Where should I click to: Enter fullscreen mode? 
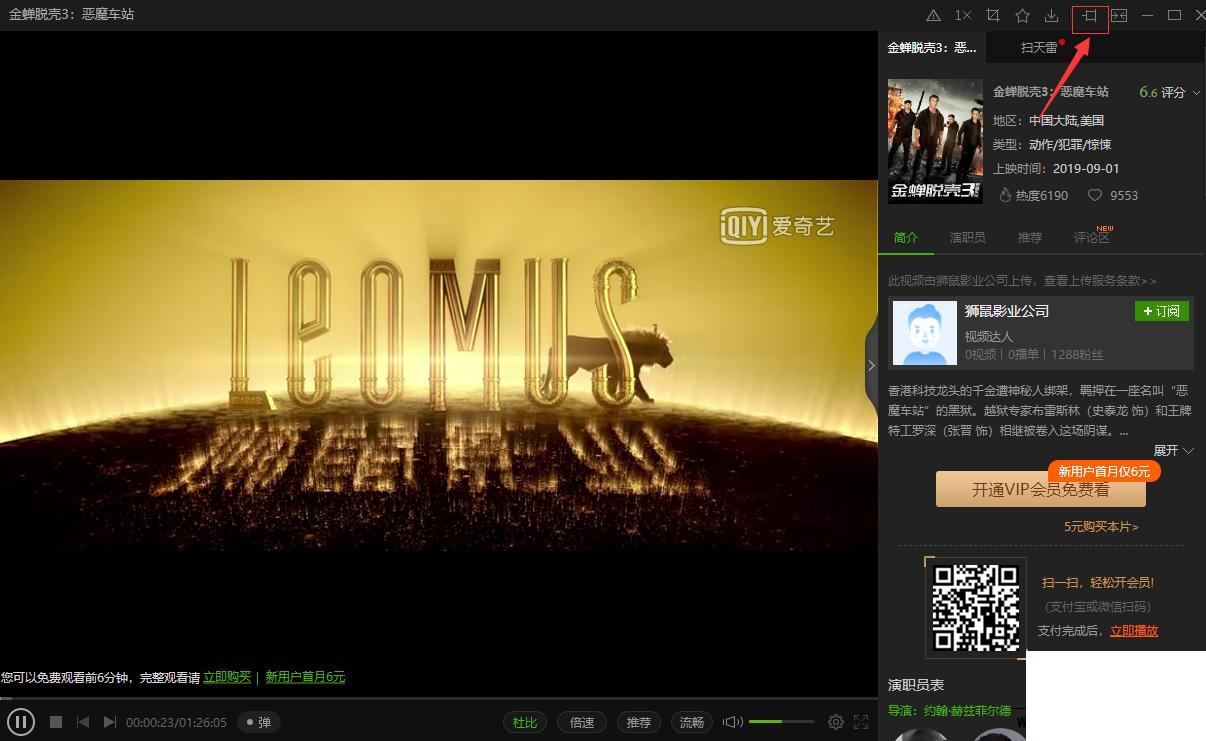point(861,722)
